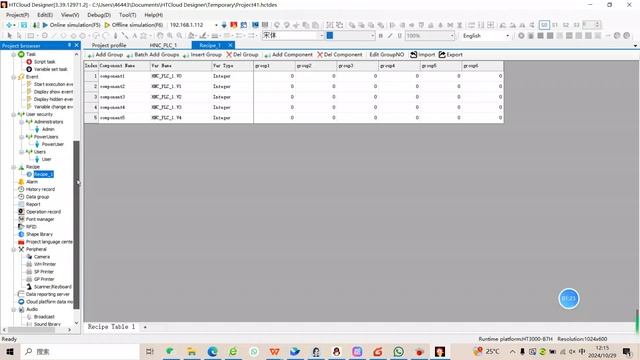Open the IP address 192.168.1.112 dropdown
640x360 pixels.
coord(216,25)
